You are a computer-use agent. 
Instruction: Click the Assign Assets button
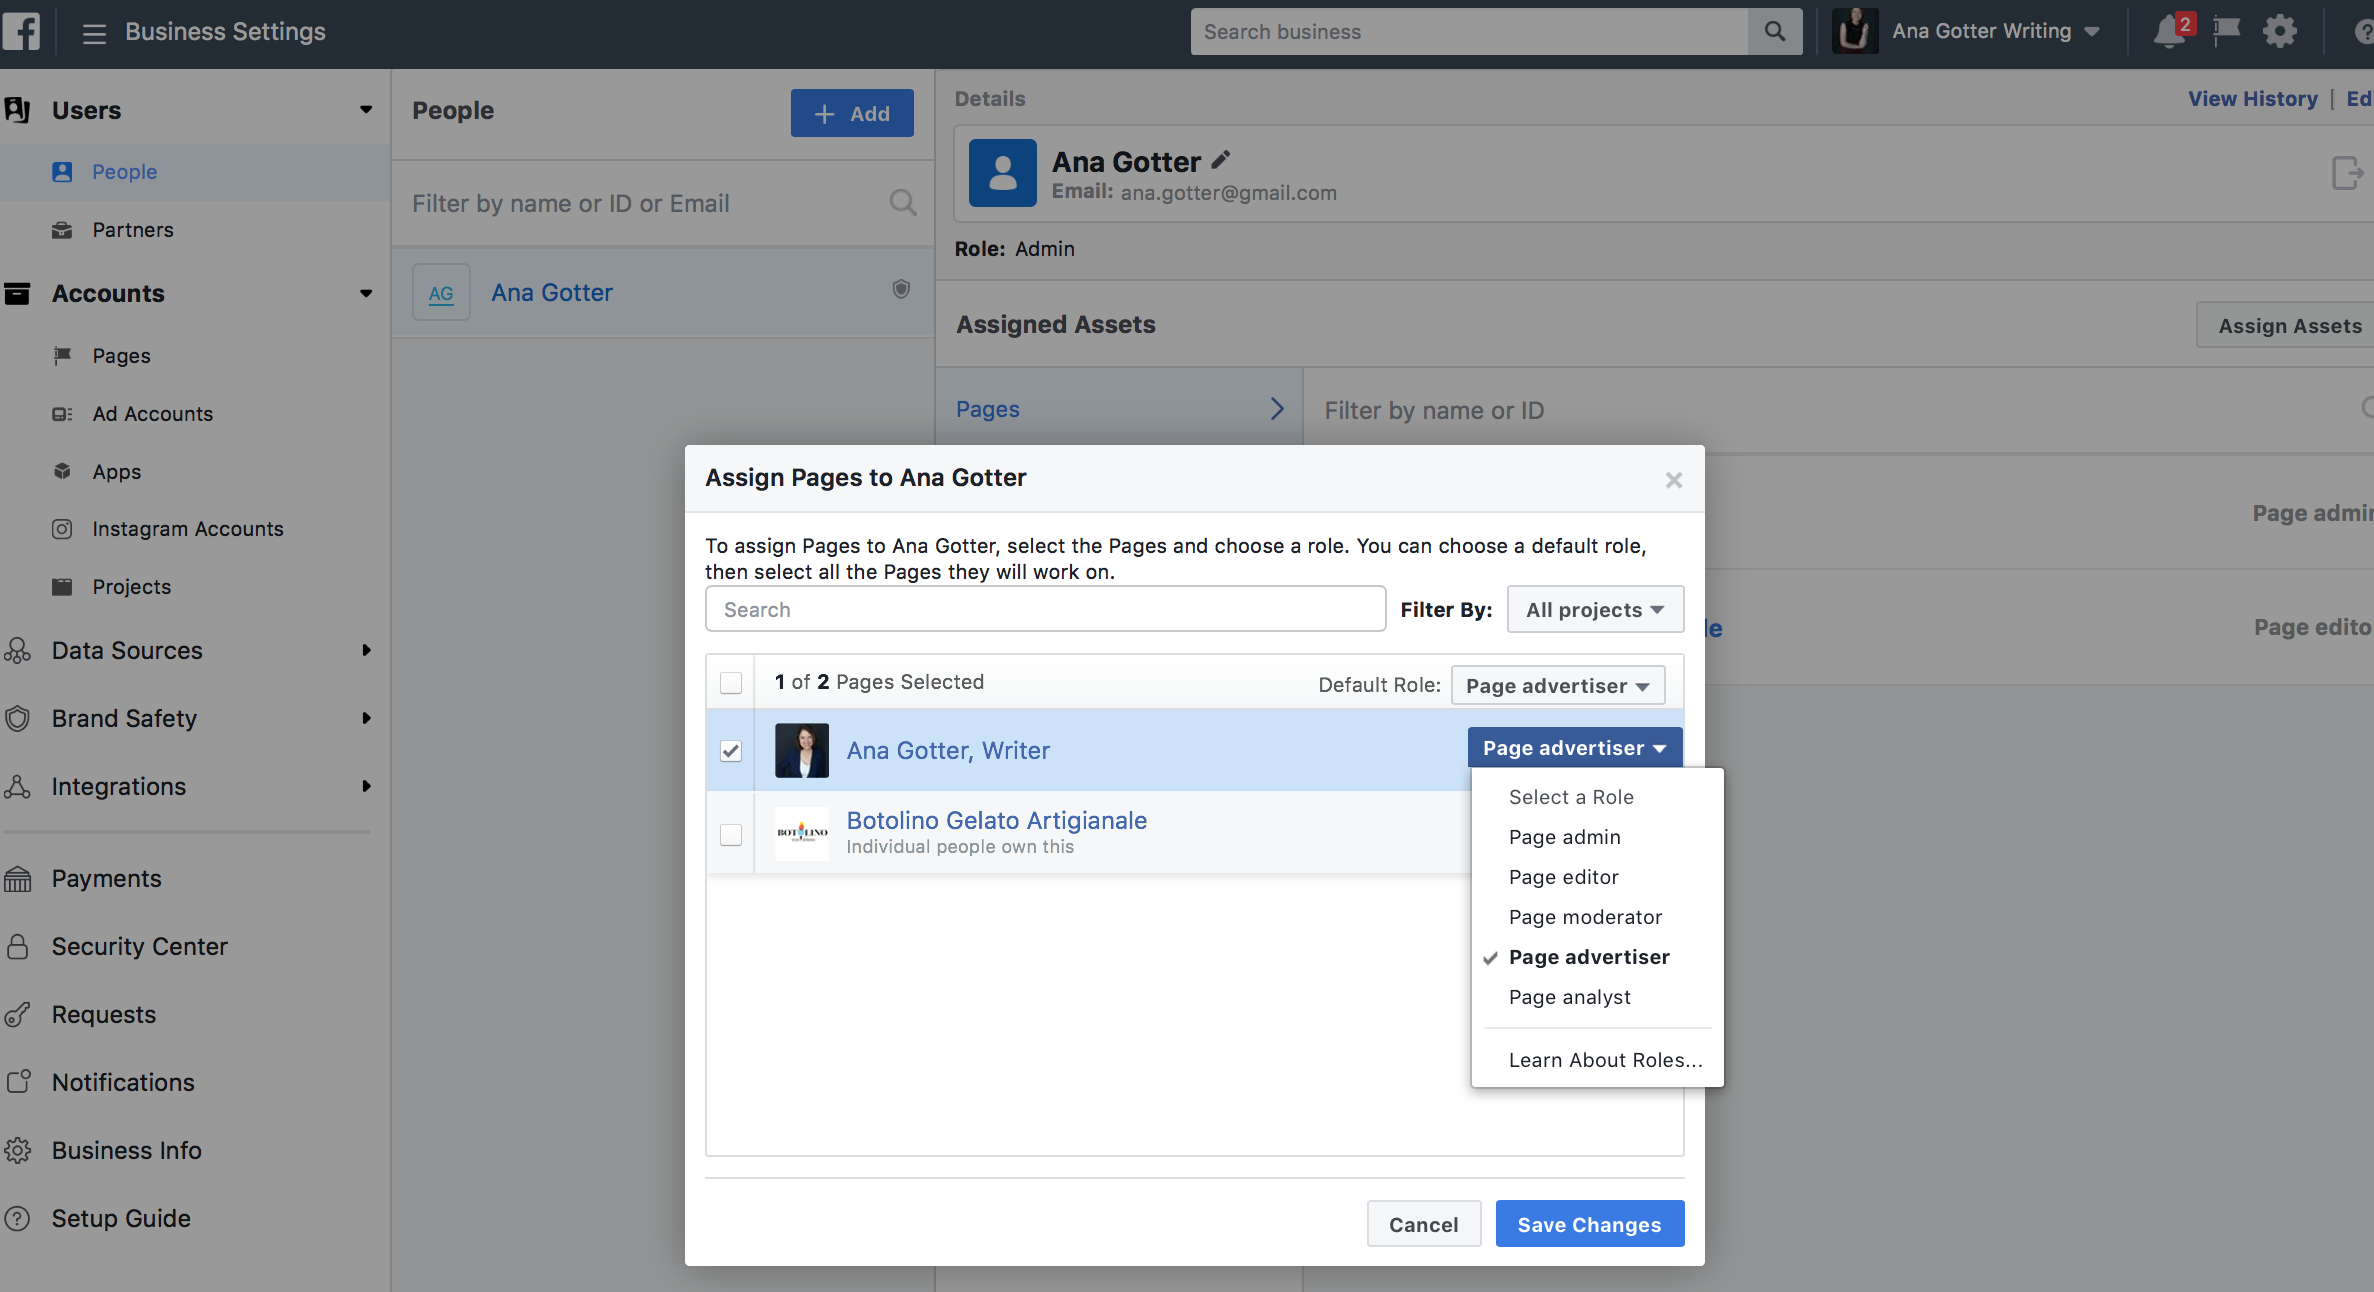pyautogui.click(x=2288, y=325)
